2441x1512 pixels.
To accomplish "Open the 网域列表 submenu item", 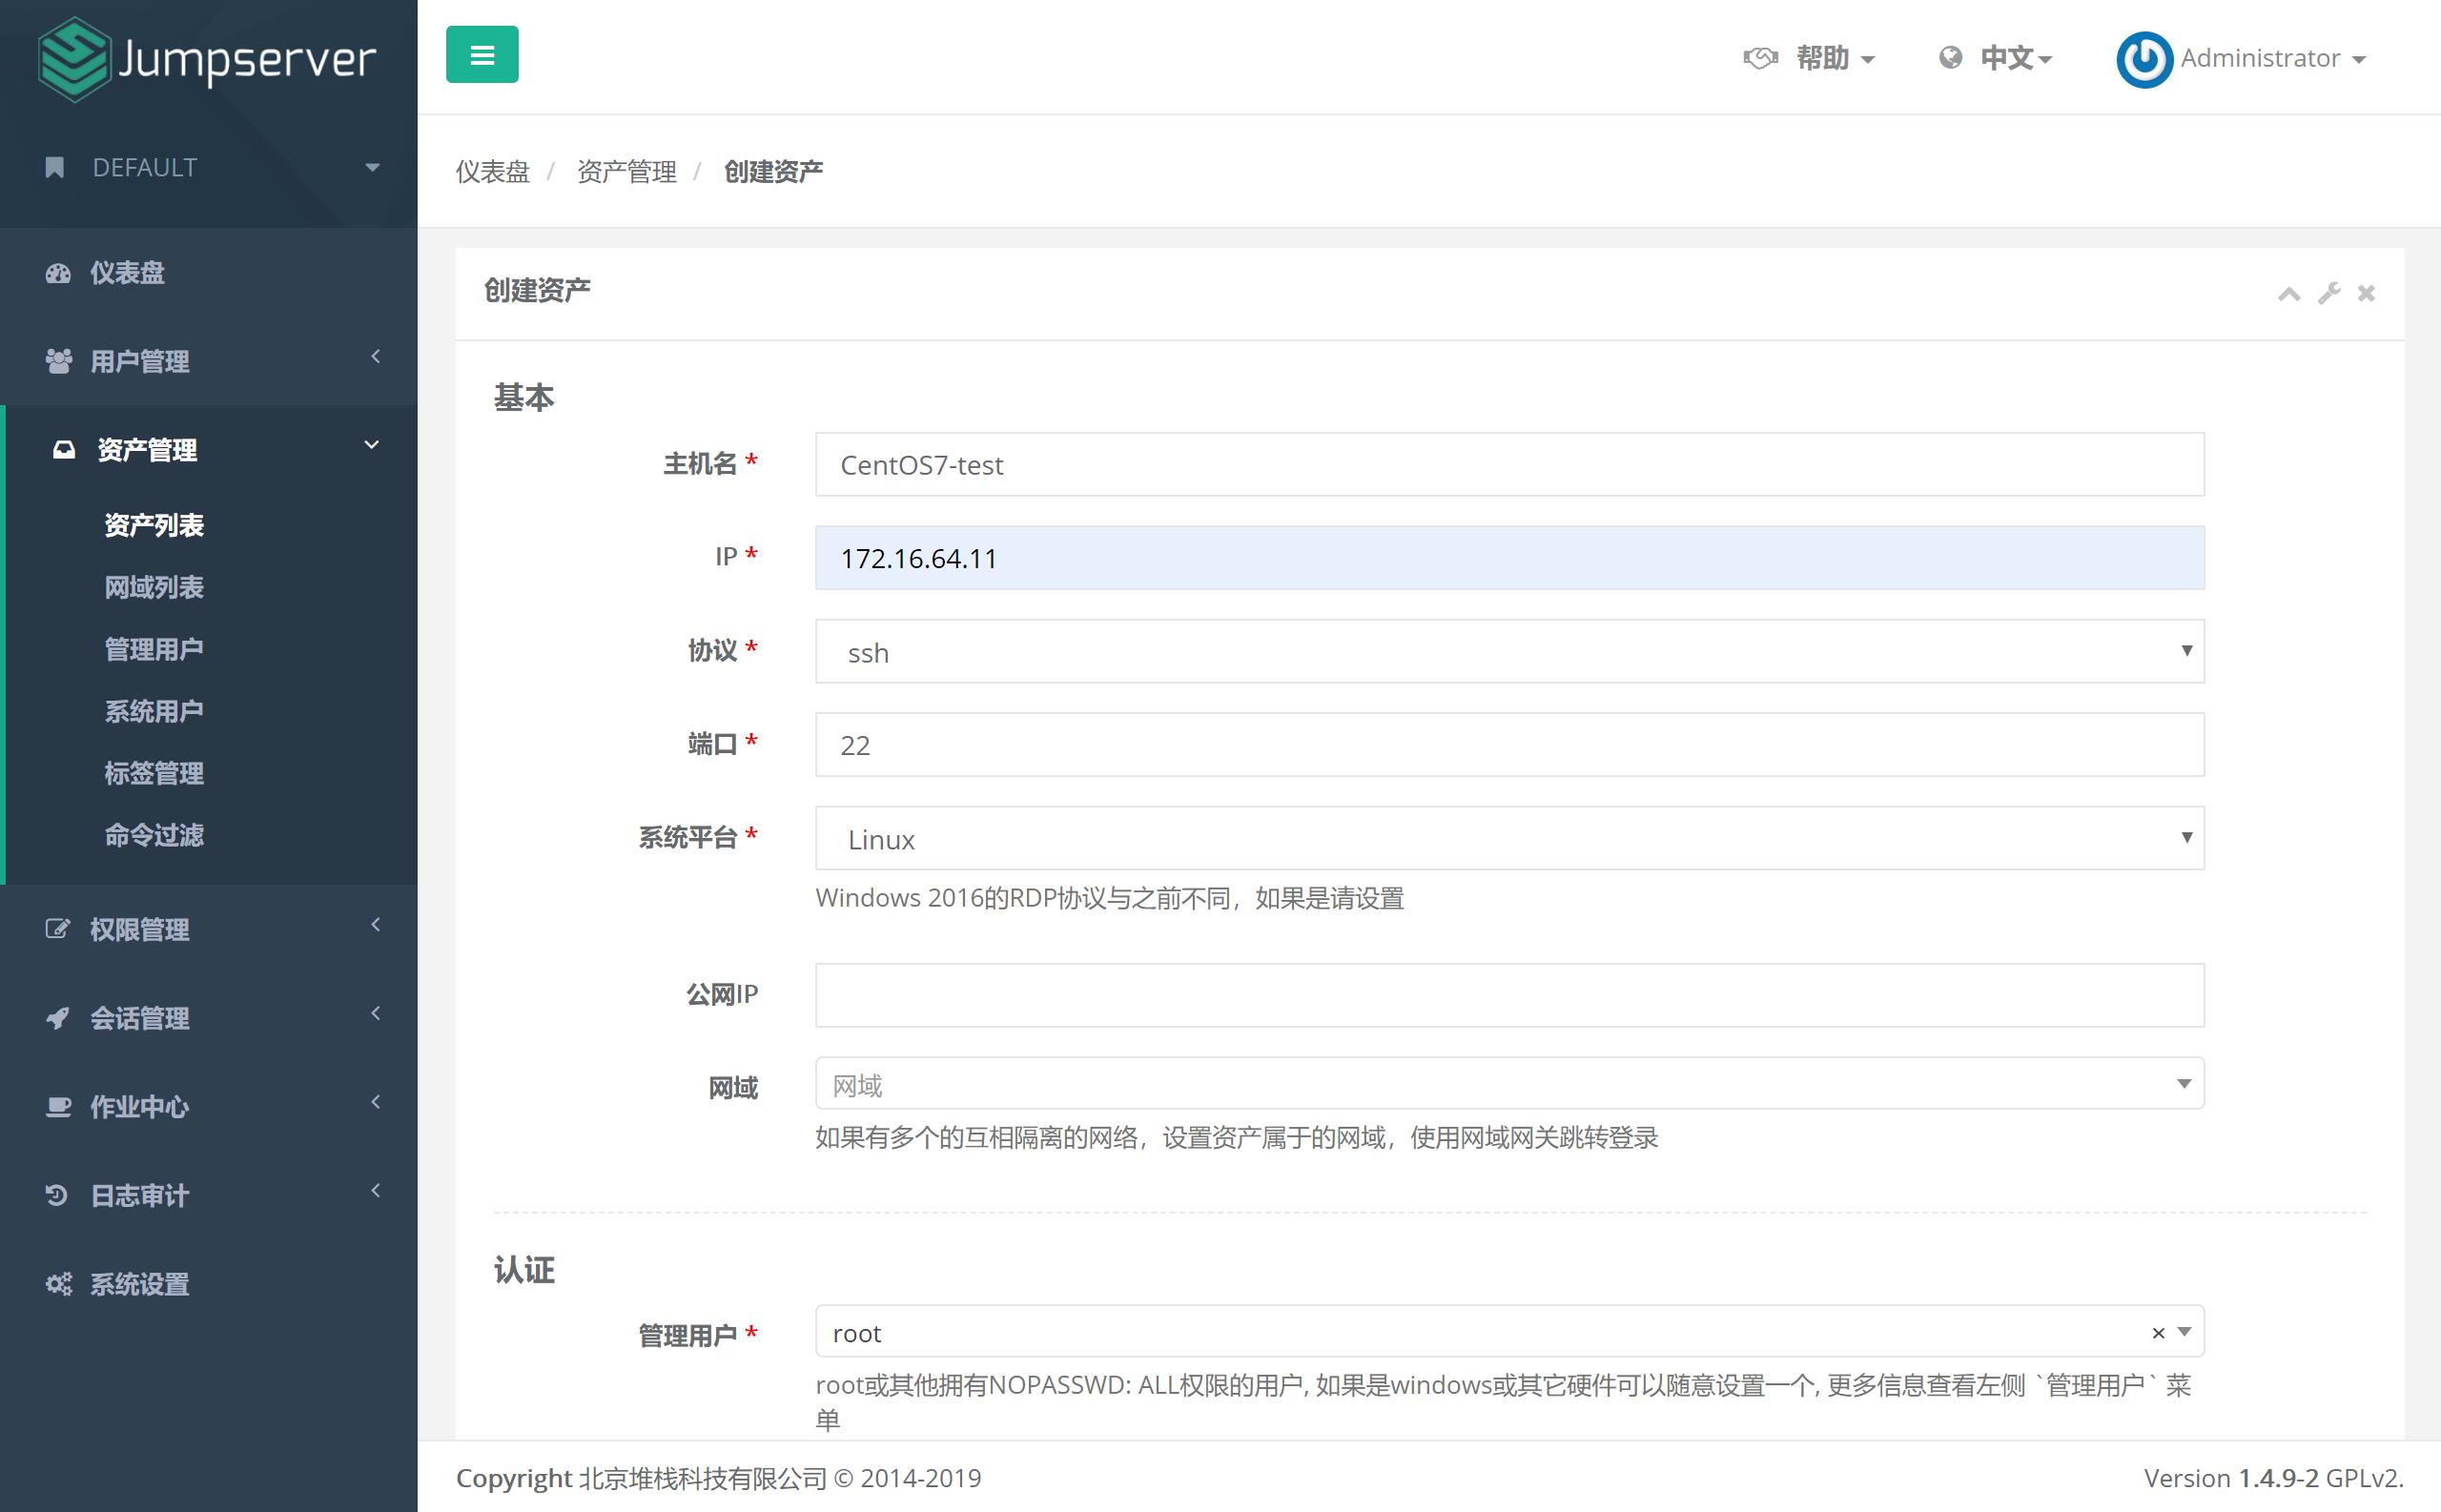I will tap(154, 587).
